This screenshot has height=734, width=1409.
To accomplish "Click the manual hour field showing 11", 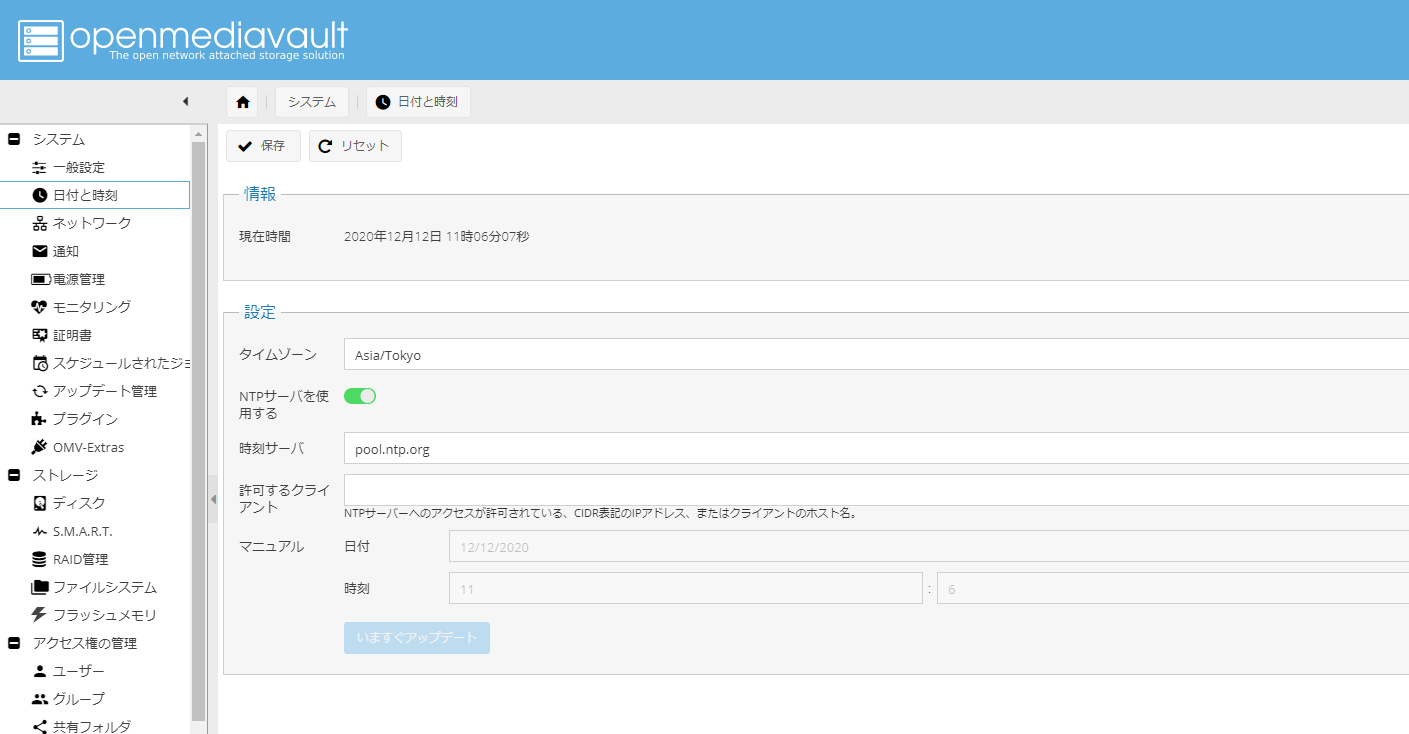I will tap(685, 589).
